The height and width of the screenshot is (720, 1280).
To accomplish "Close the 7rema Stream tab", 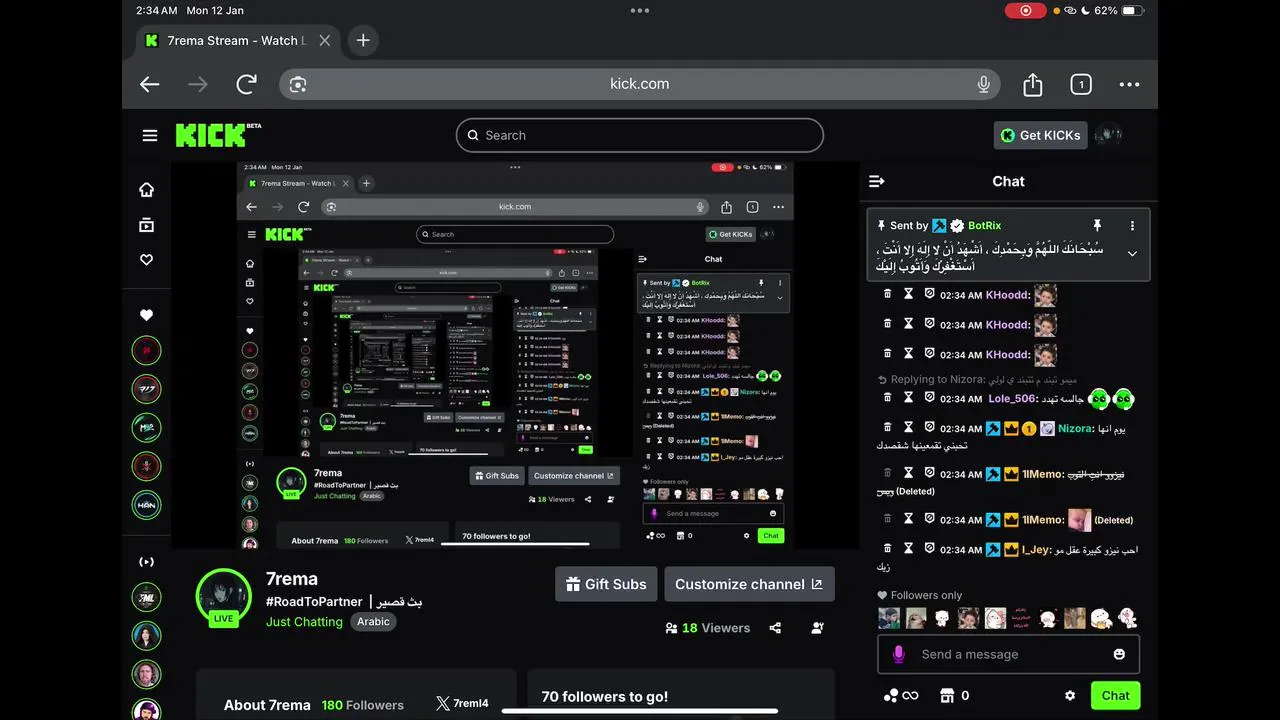I will 325,41.
